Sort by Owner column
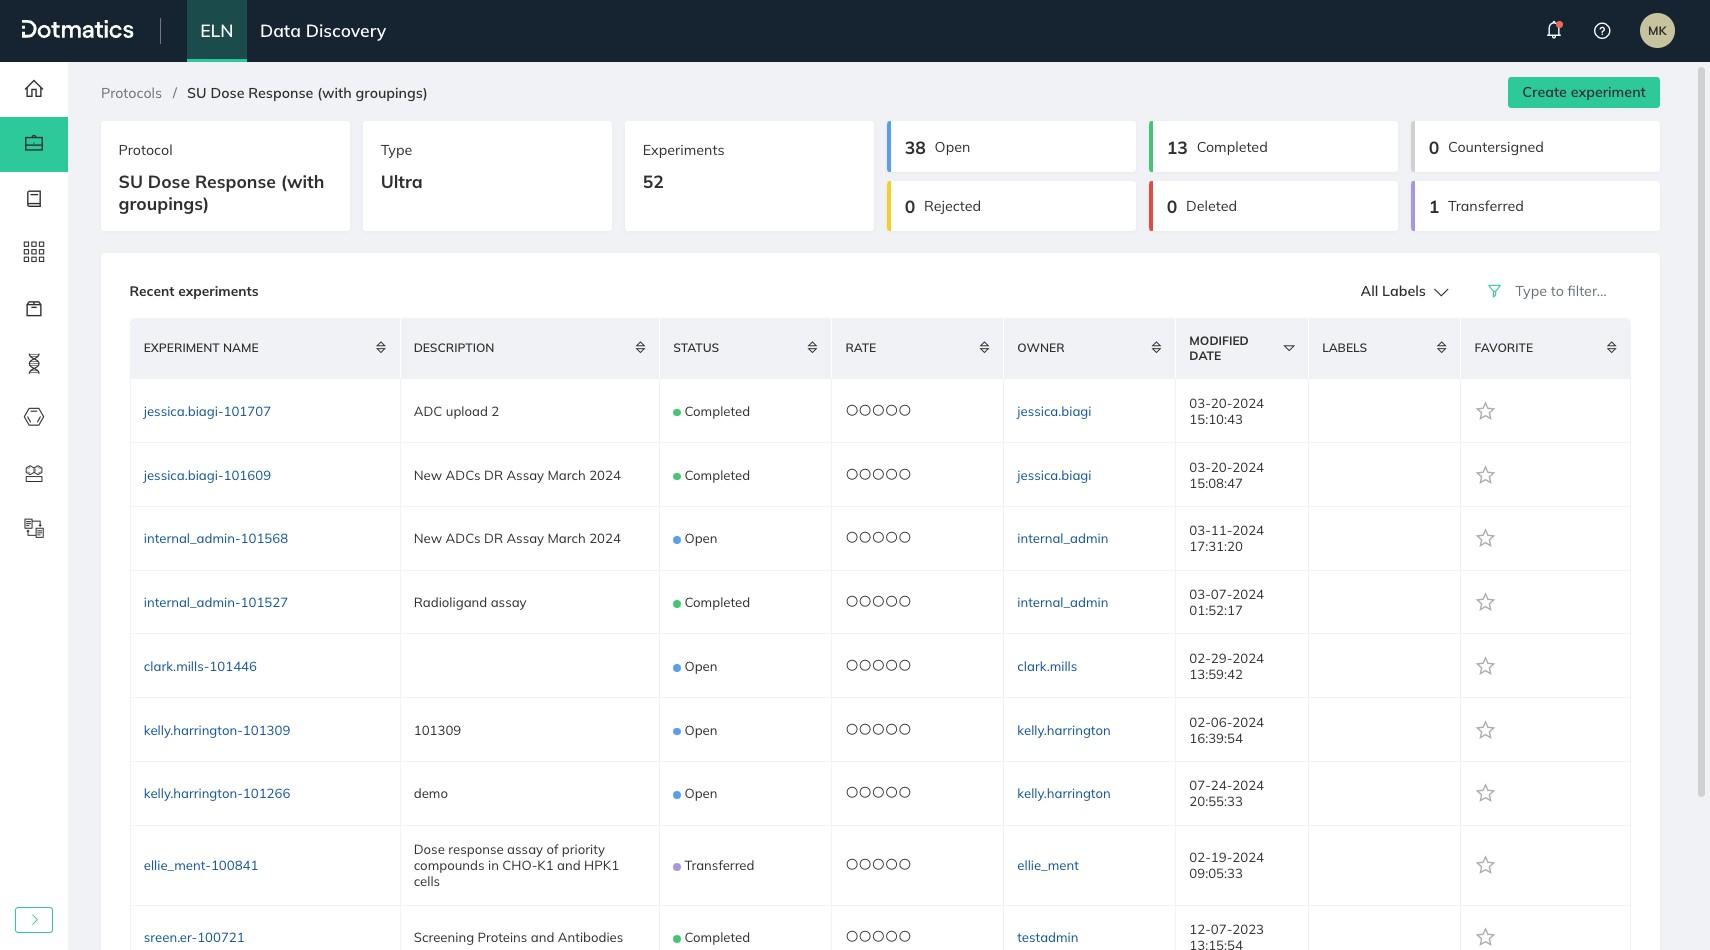Viewport: 1710px width, 950px height. [x=1156, y=348]
